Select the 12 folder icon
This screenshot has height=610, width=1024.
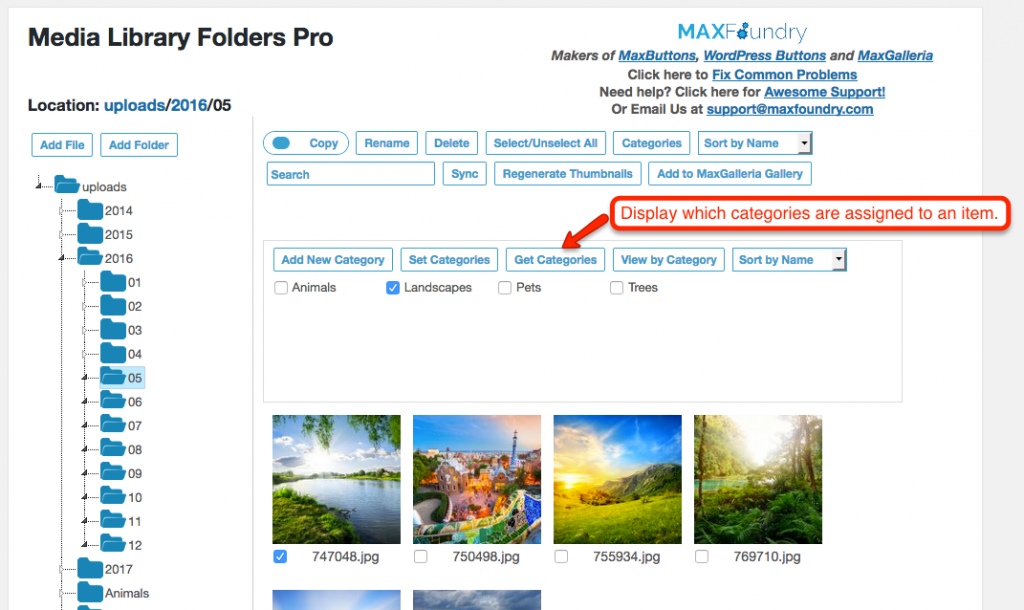113,544
